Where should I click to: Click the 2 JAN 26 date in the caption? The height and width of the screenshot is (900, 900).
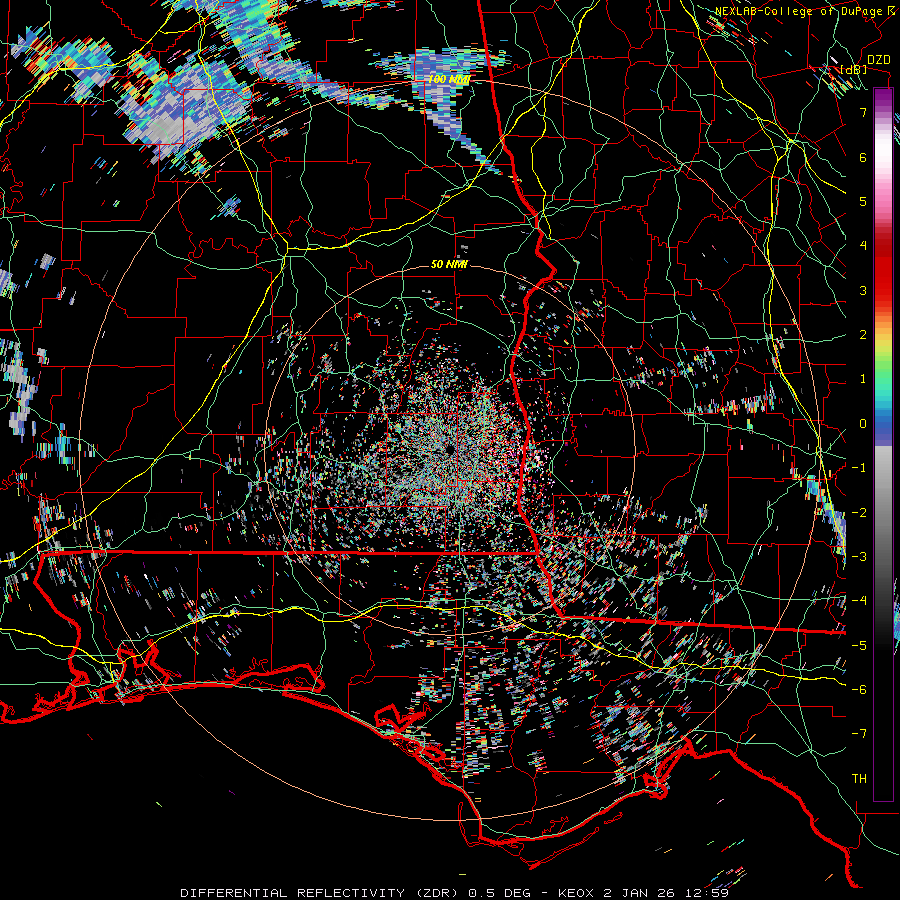[638, 893]
